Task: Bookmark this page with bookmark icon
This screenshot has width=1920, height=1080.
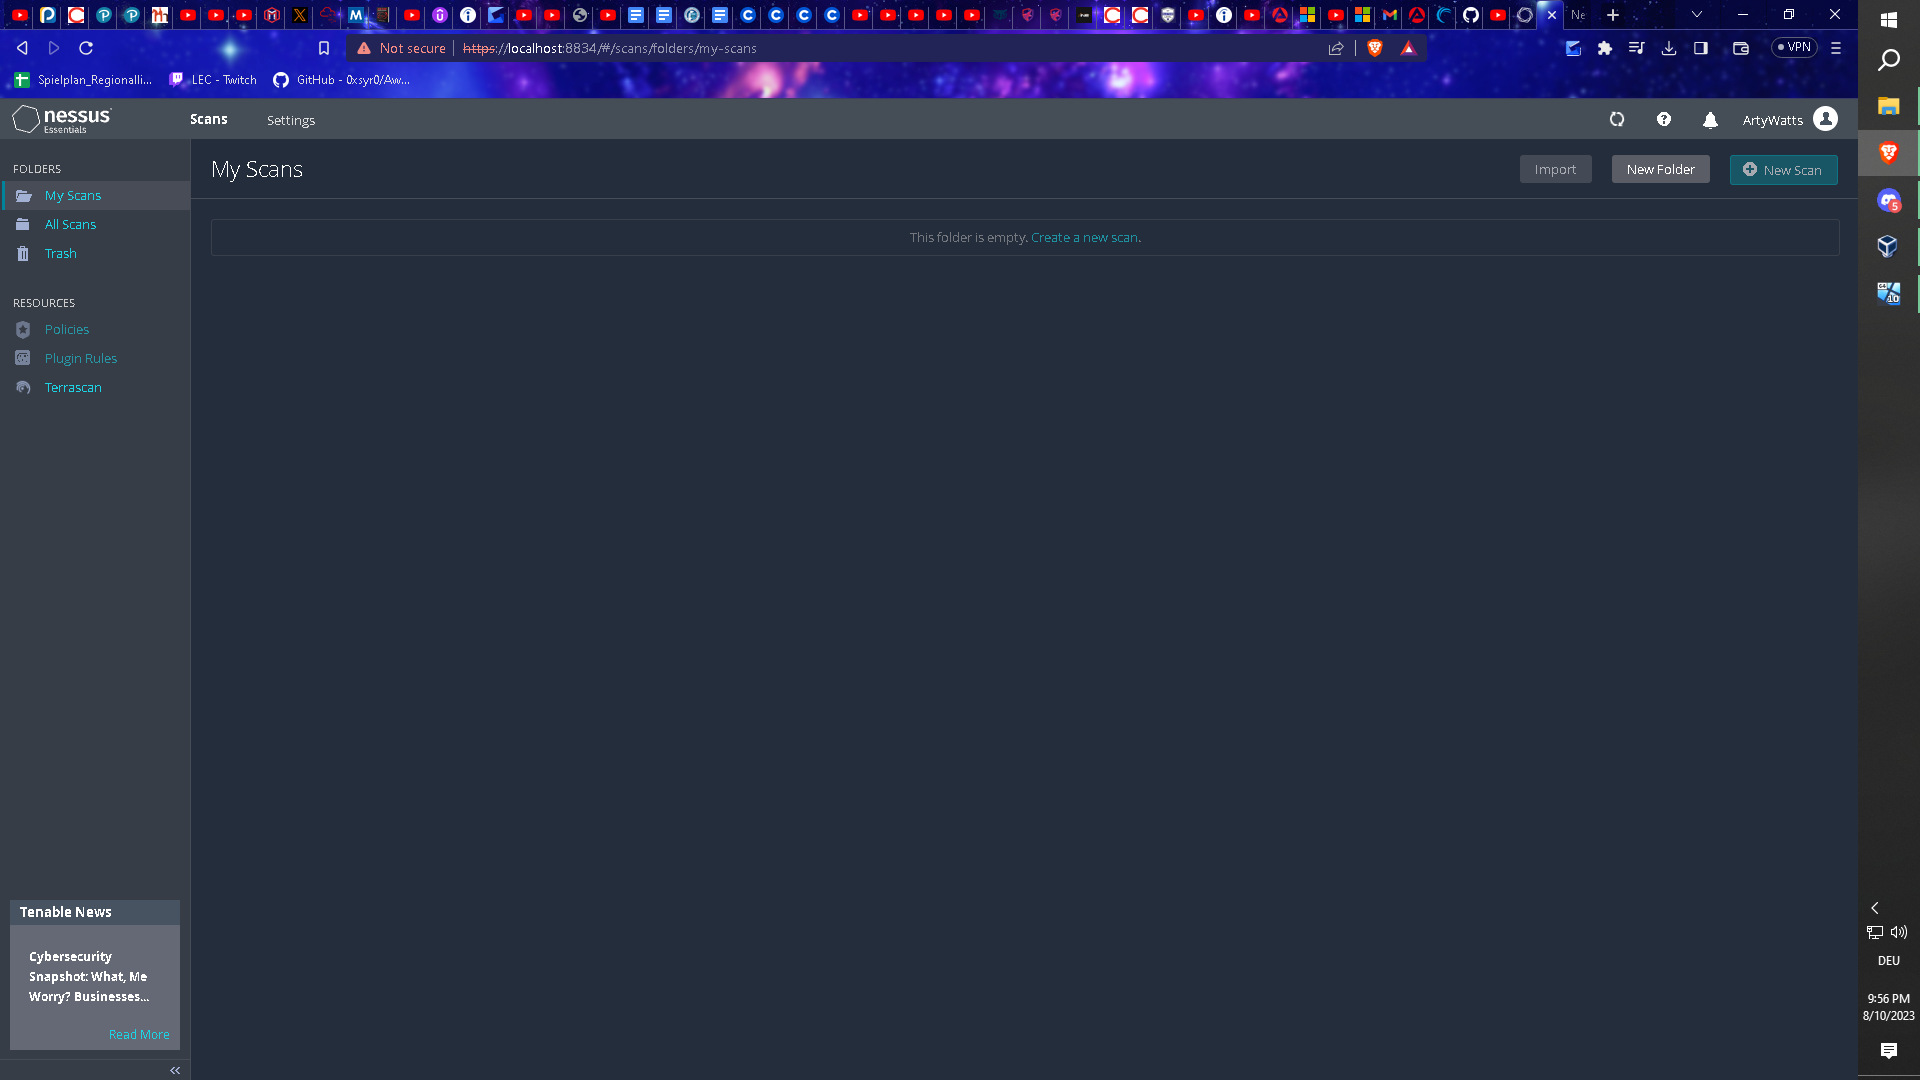Action: 324,48
